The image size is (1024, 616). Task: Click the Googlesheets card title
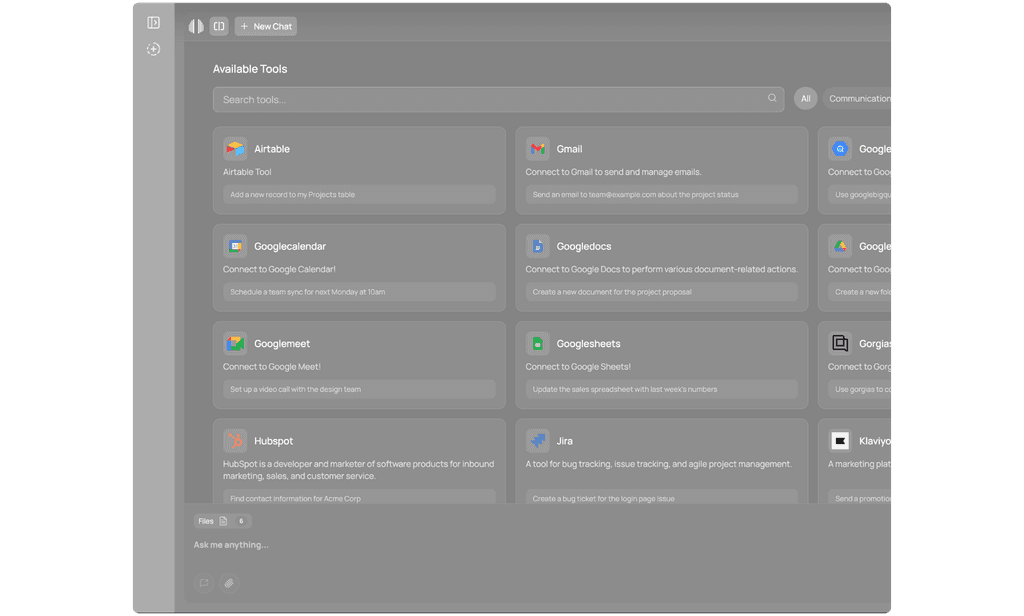tap(588, 344)
